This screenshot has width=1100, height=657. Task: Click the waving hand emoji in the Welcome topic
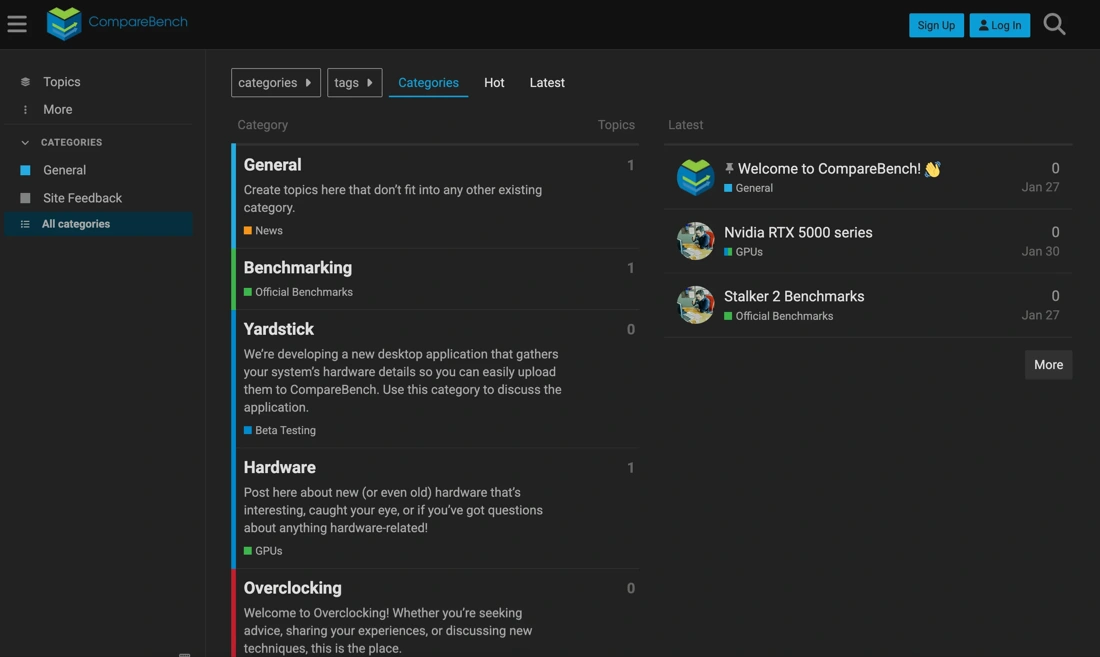coord(932,168)
